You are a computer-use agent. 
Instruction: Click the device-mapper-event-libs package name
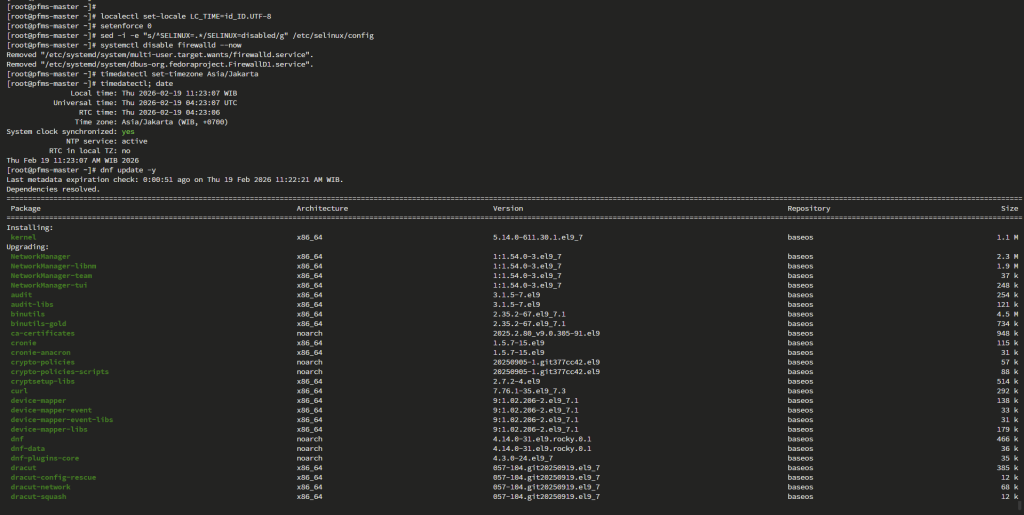(x=61, y=420)
